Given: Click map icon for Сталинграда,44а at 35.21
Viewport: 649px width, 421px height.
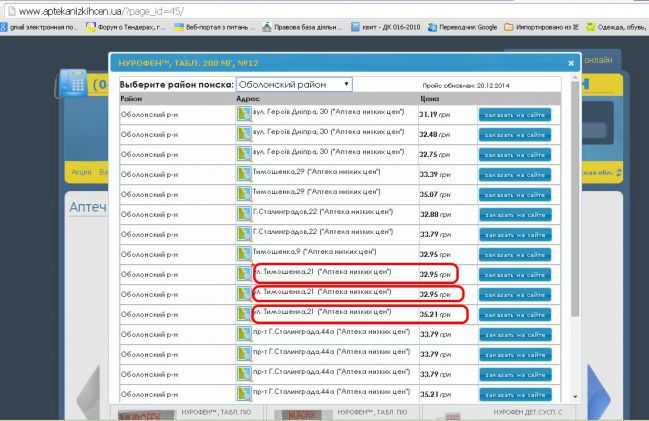Looking at the screenshot, I should [x=244, y=394].
